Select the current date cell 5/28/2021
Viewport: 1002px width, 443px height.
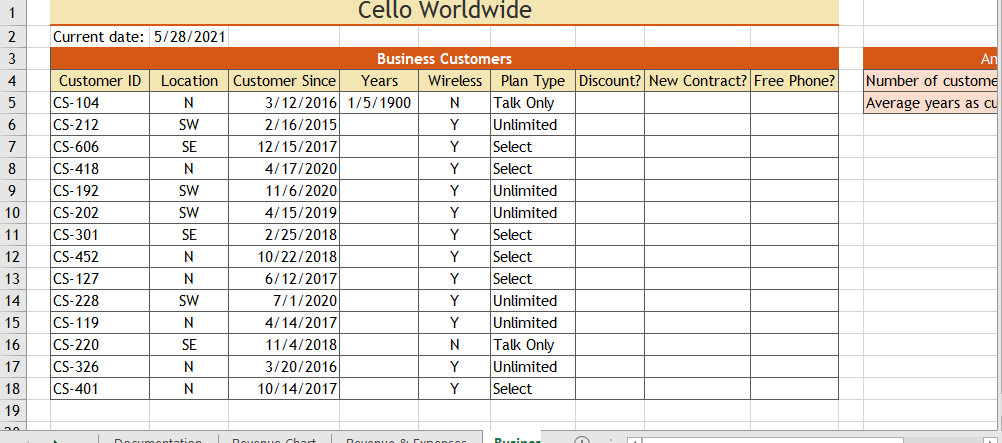(x=190, y=37)
